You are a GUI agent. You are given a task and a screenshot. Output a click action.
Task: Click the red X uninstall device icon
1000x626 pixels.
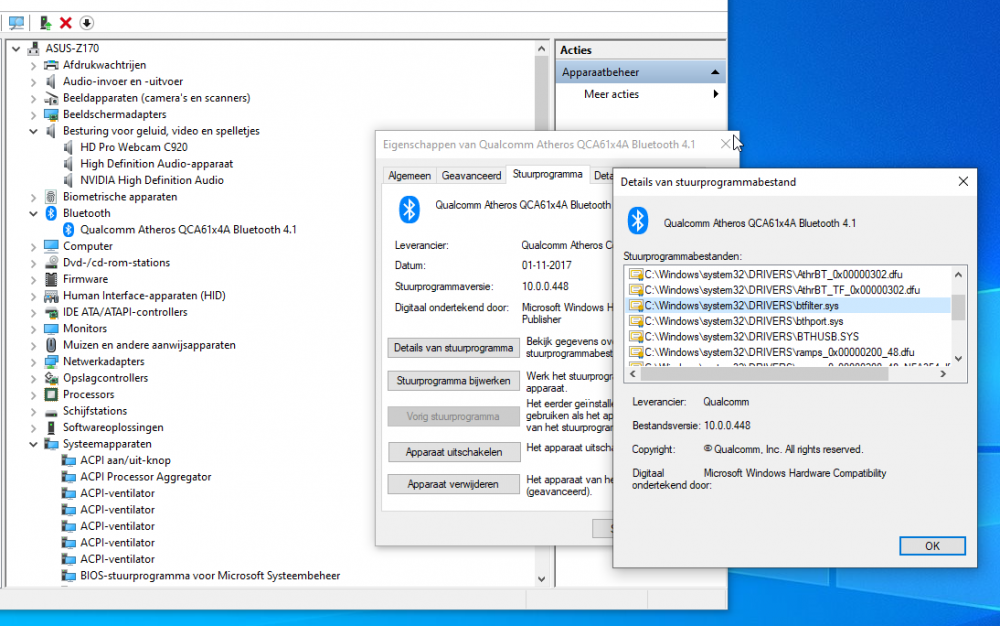66,22
